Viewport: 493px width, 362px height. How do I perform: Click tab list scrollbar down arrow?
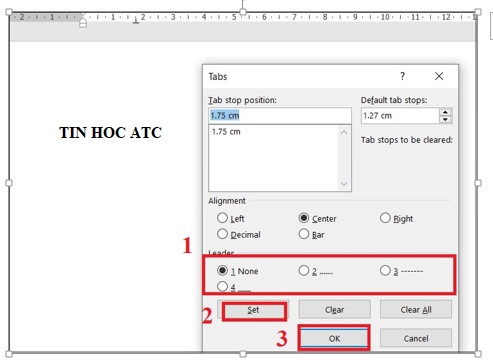point(344,184)
